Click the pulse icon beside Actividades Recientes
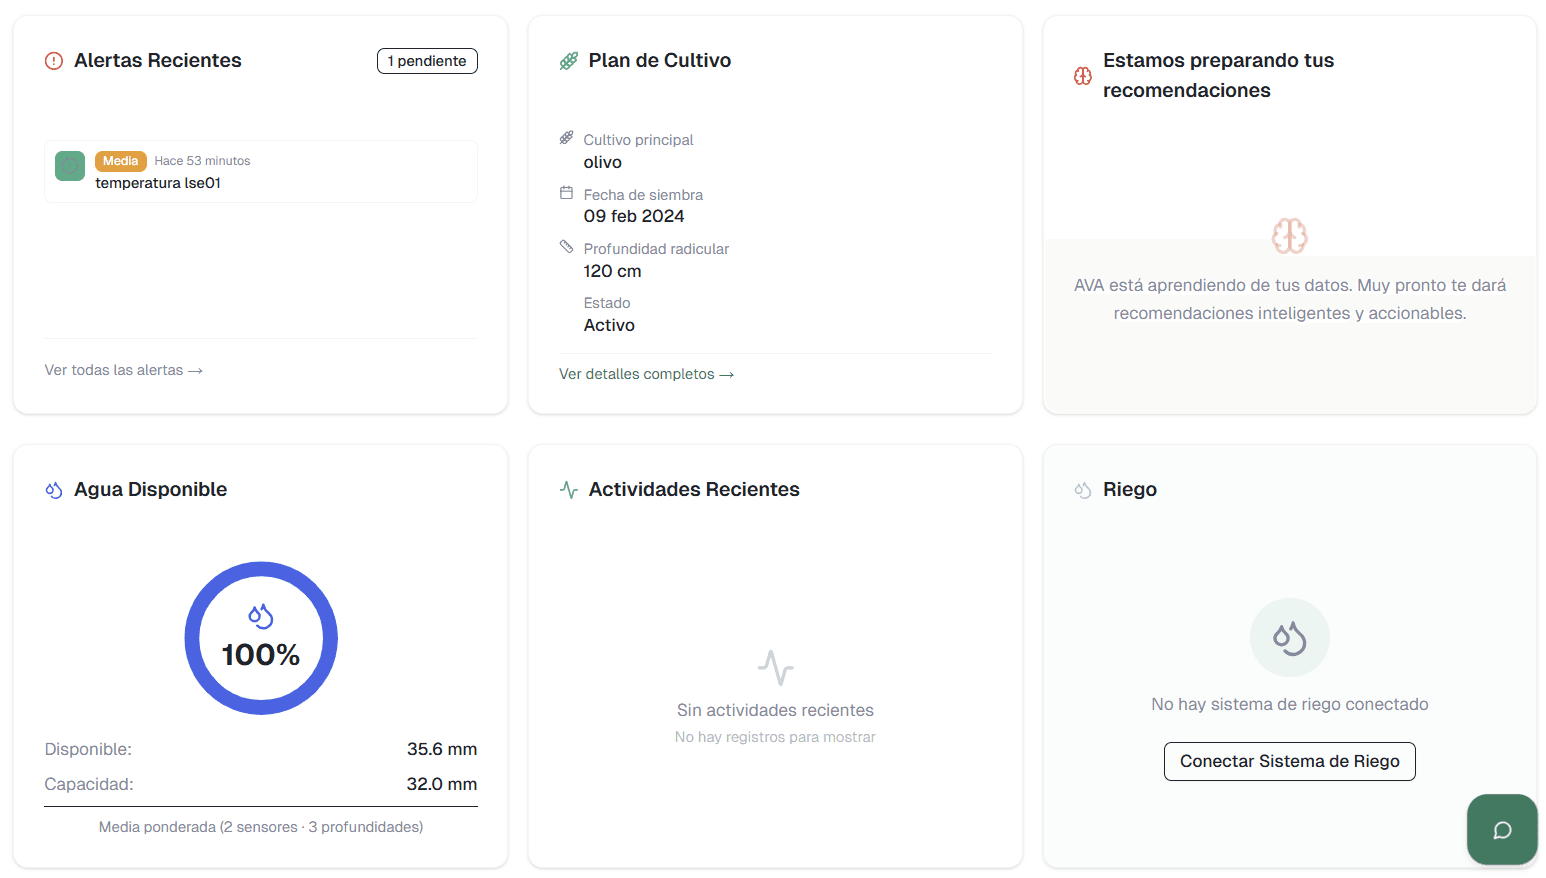This screenshot has height=878, width=1546. click(569, 490)
